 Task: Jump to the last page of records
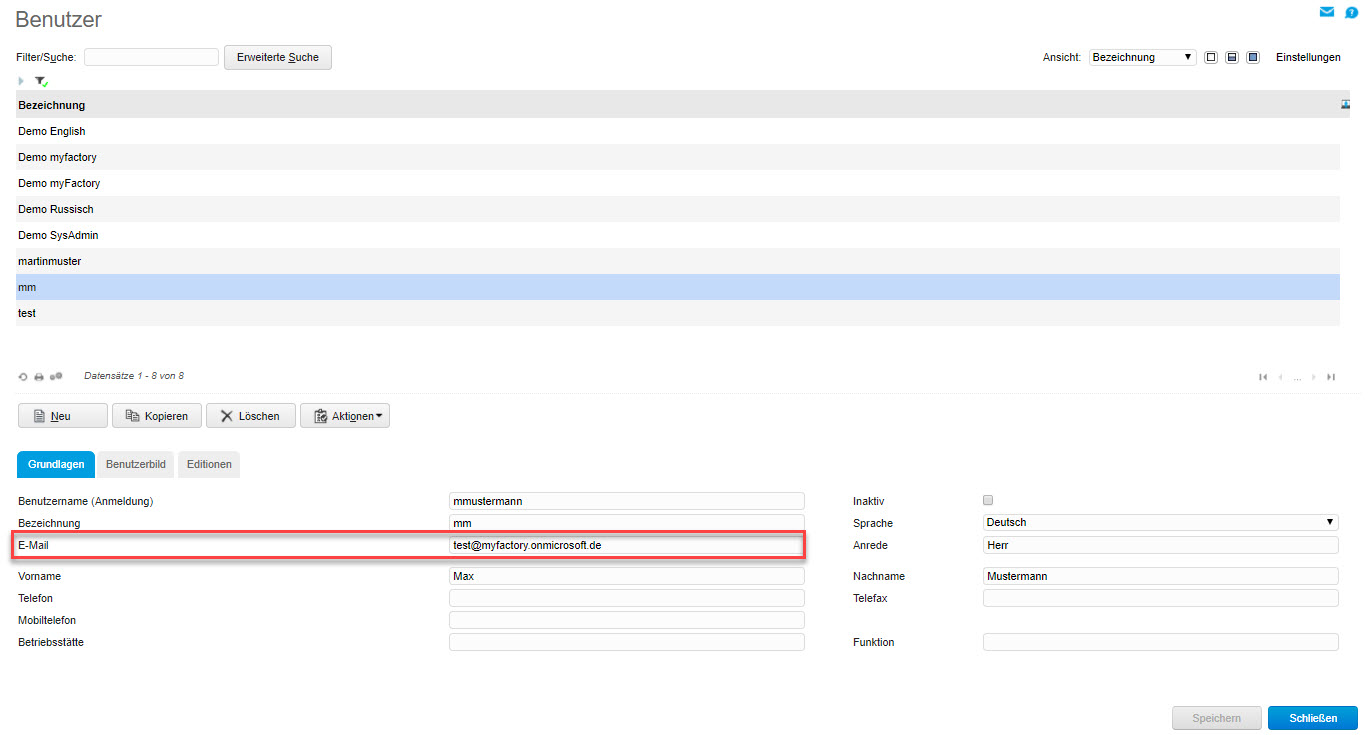coord(1331,377)
